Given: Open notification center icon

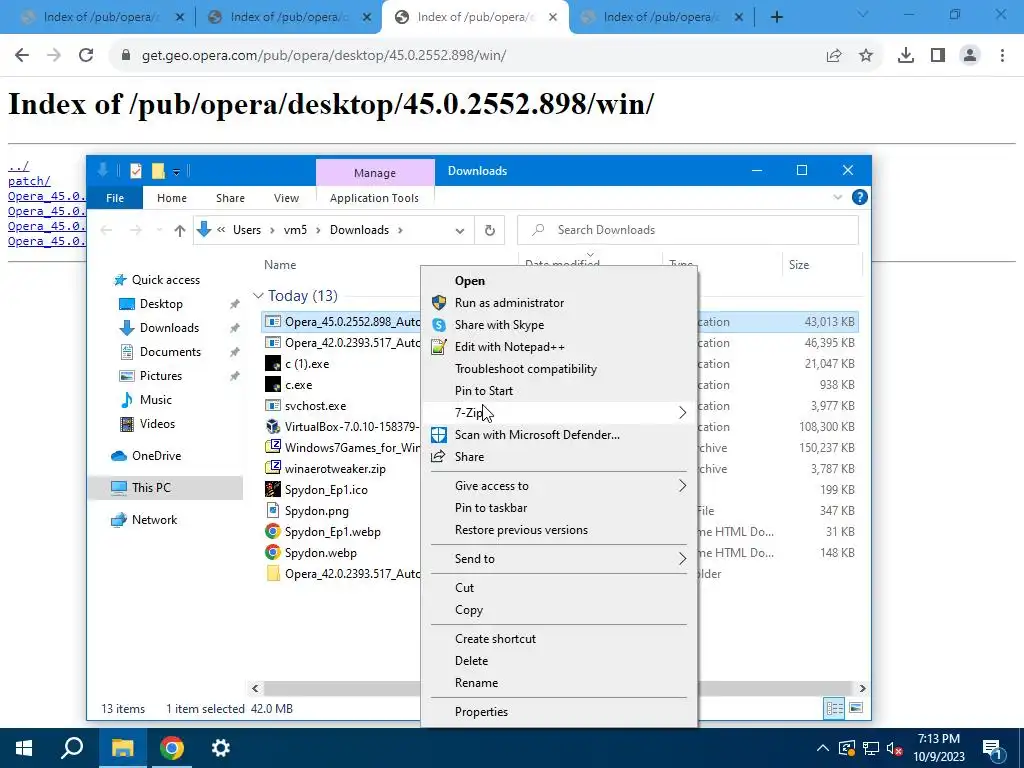Looking at the screenshot, I should [x=993, y=748].
